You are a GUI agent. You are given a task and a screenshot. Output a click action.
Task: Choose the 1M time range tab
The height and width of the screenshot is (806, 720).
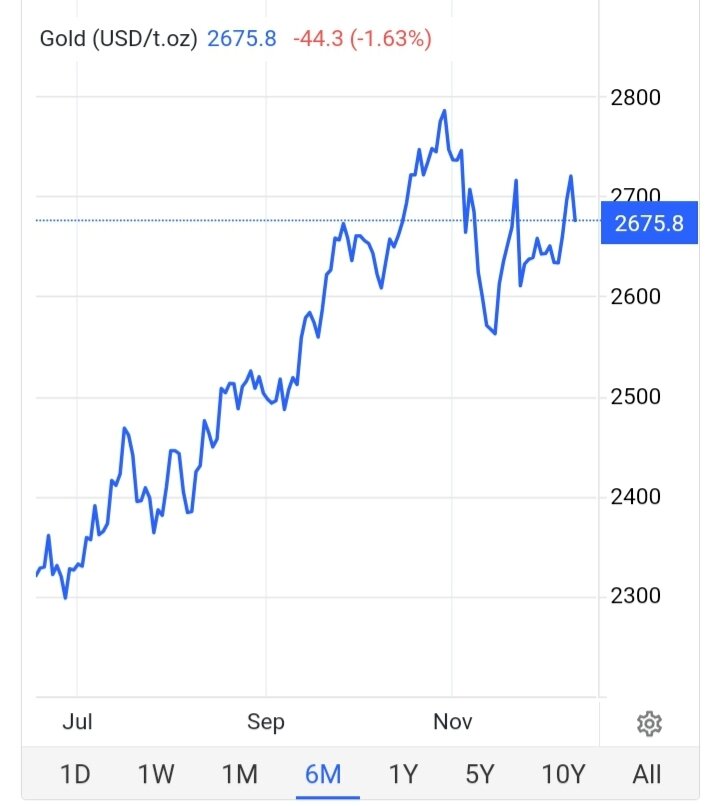(x=239, y=774)
